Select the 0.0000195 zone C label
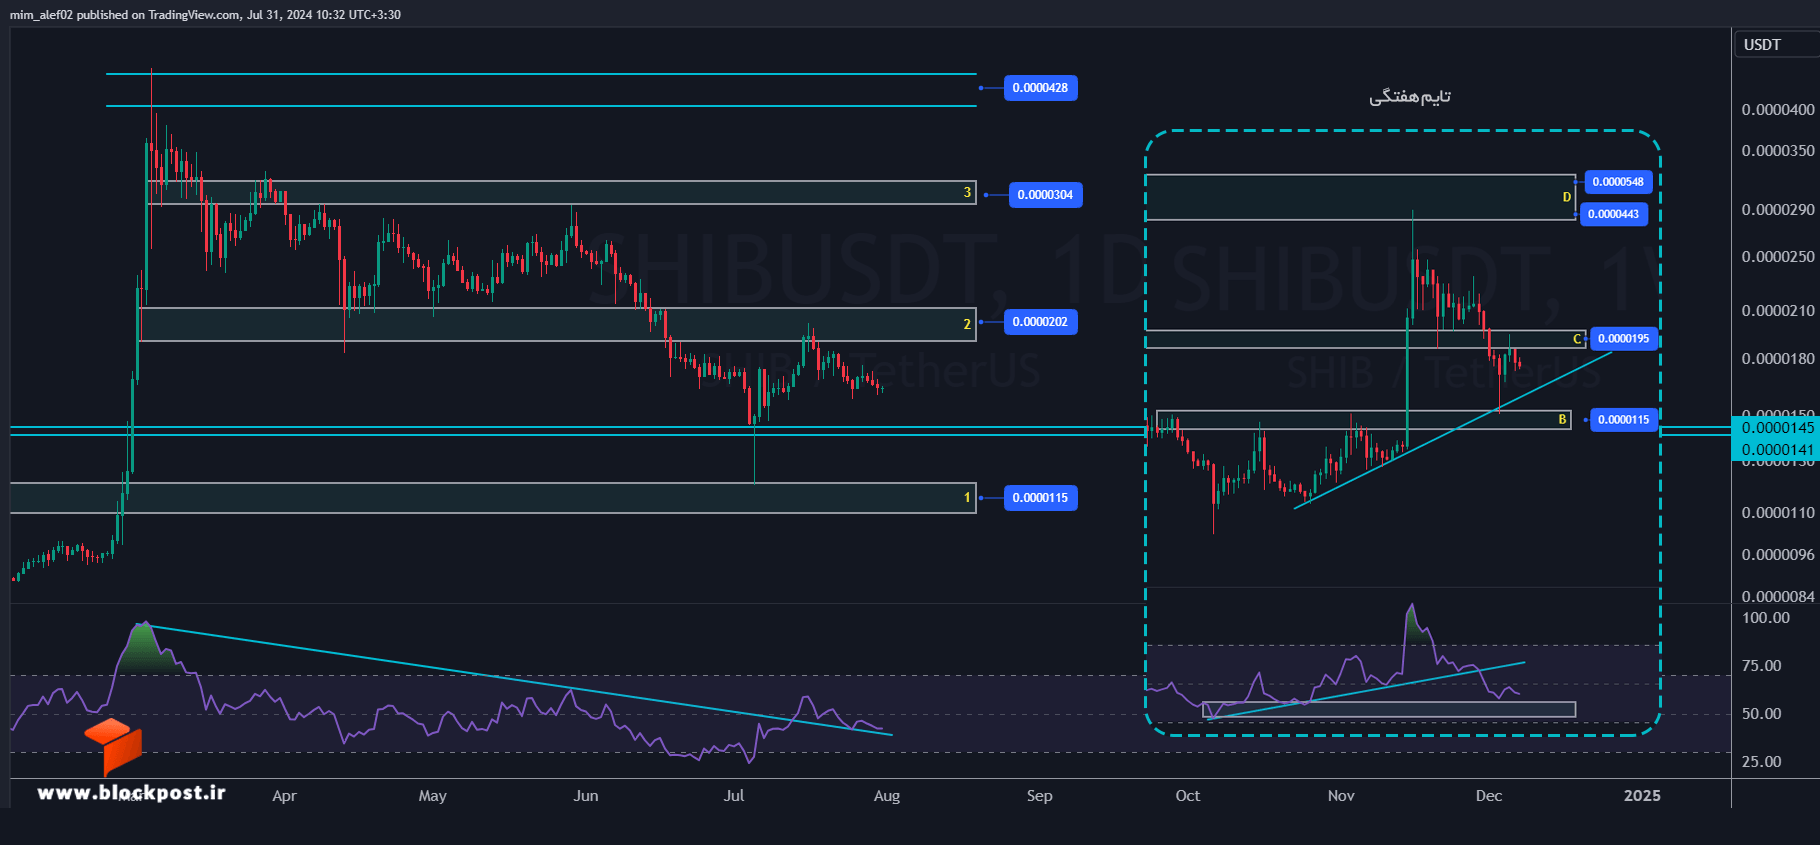The width and height of the screenshot is (1820, 845). tap(1623, 339)
